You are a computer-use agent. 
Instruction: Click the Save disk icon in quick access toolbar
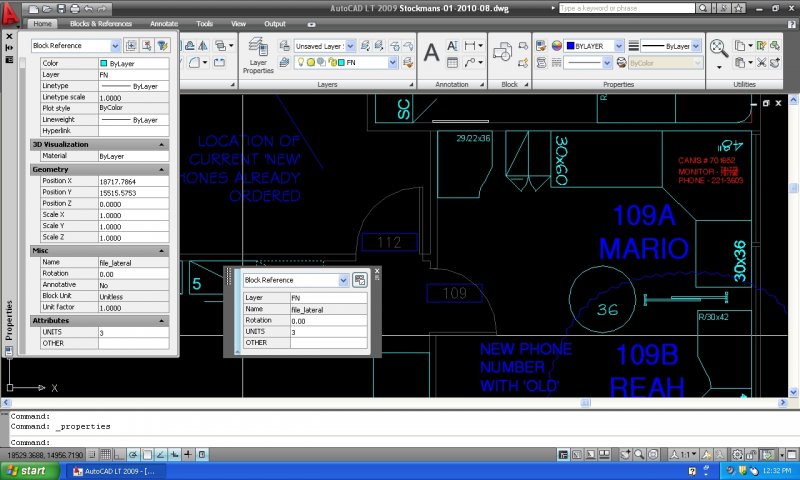tap(61, 9)
